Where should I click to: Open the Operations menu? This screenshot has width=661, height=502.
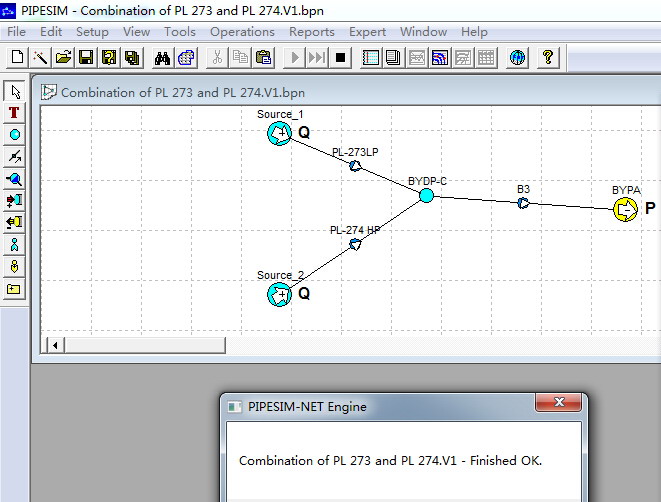(242, 32)
